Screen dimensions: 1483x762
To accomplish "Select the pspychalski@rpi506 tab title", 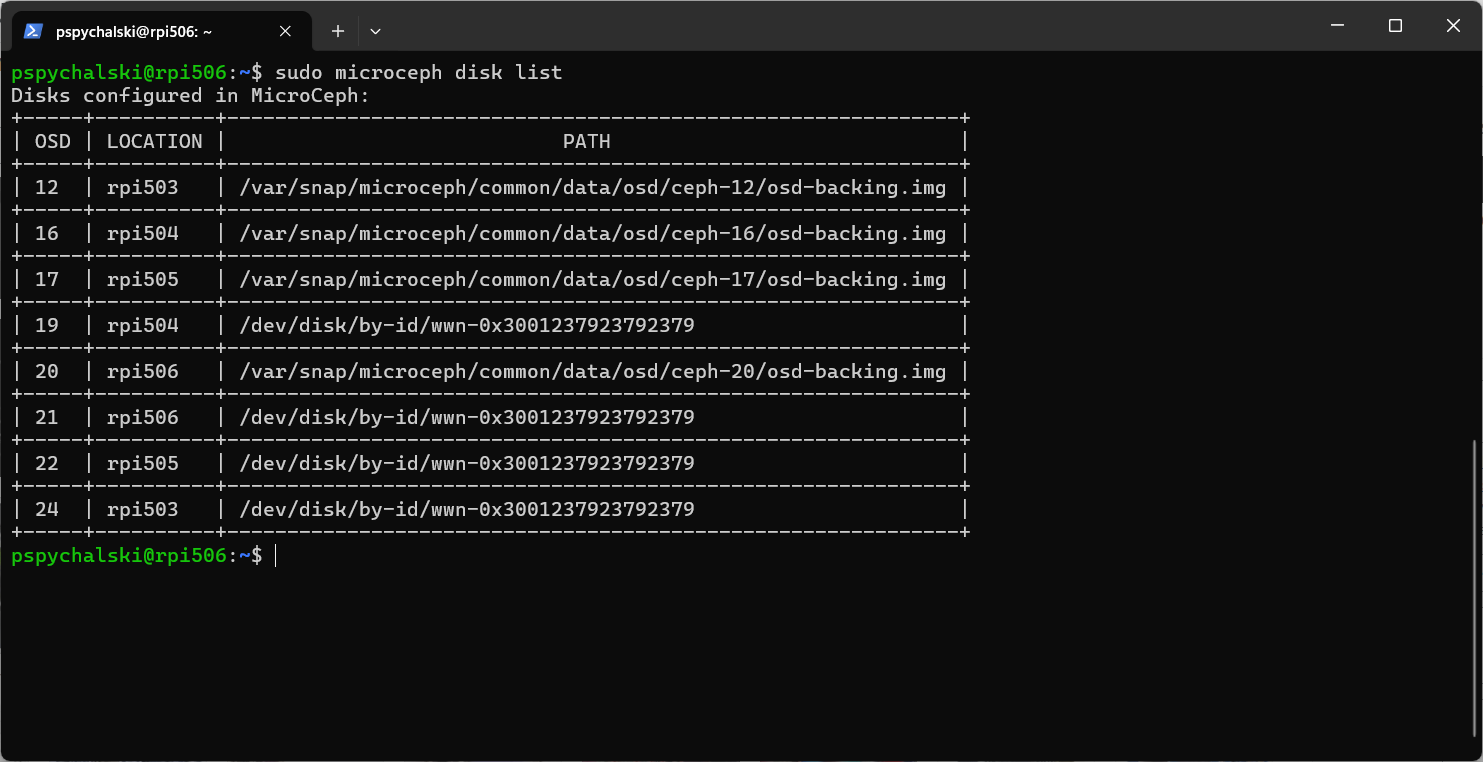I will point(134,31).
